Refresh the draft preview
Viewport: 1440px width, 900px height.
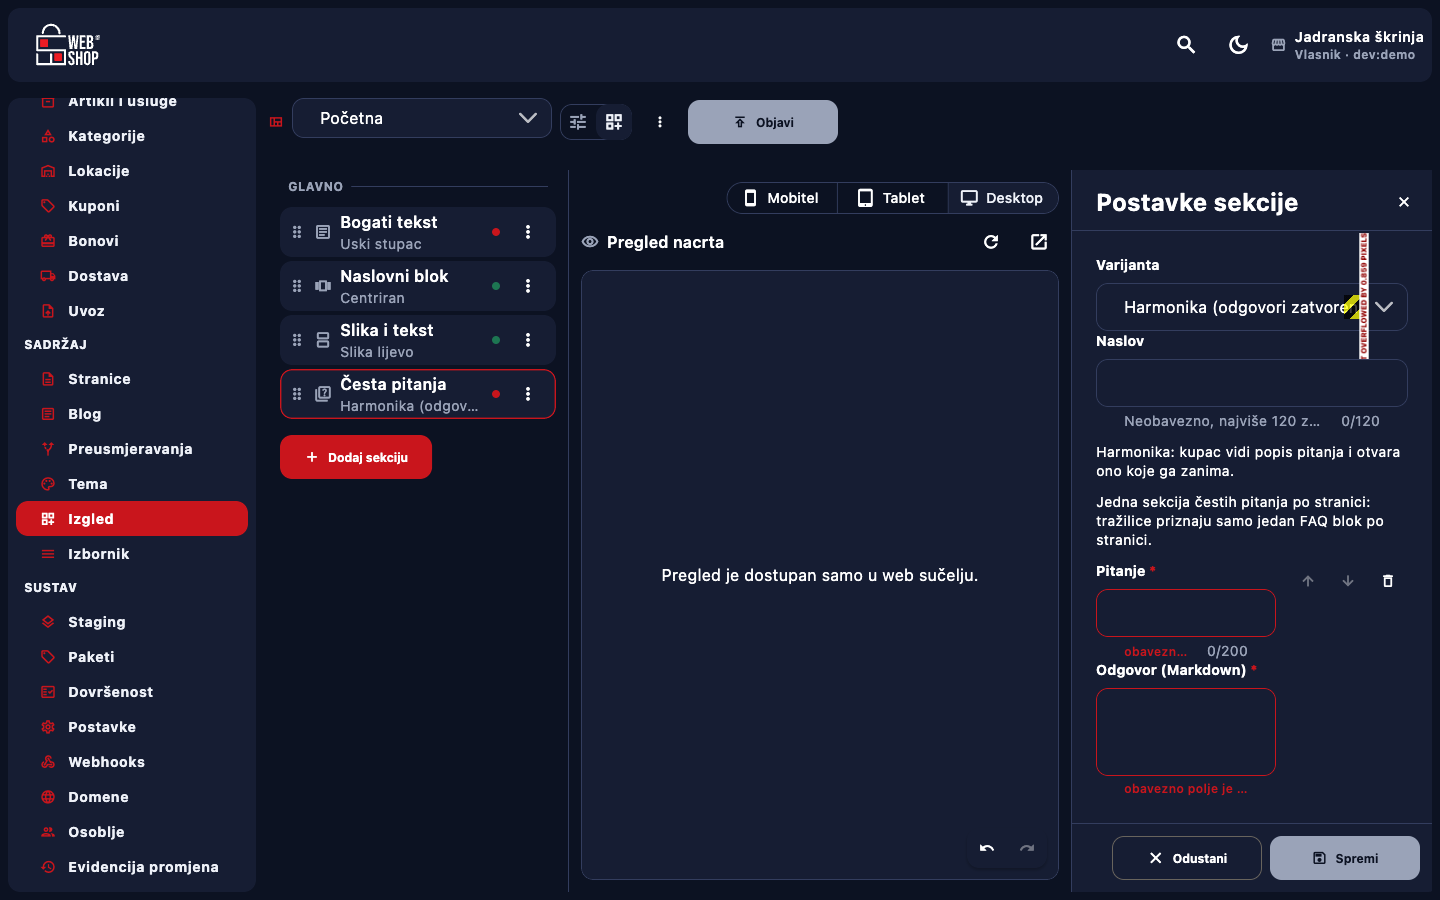click(991, 242)
